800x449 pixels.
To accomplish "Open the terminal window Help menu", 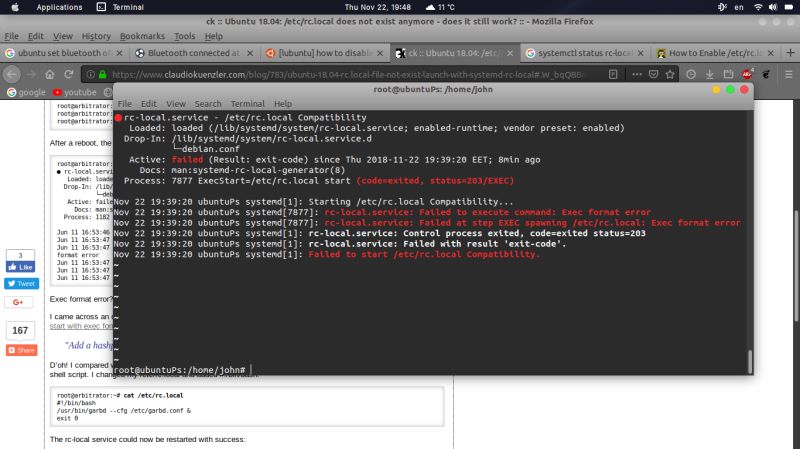I will coord(283,104).
